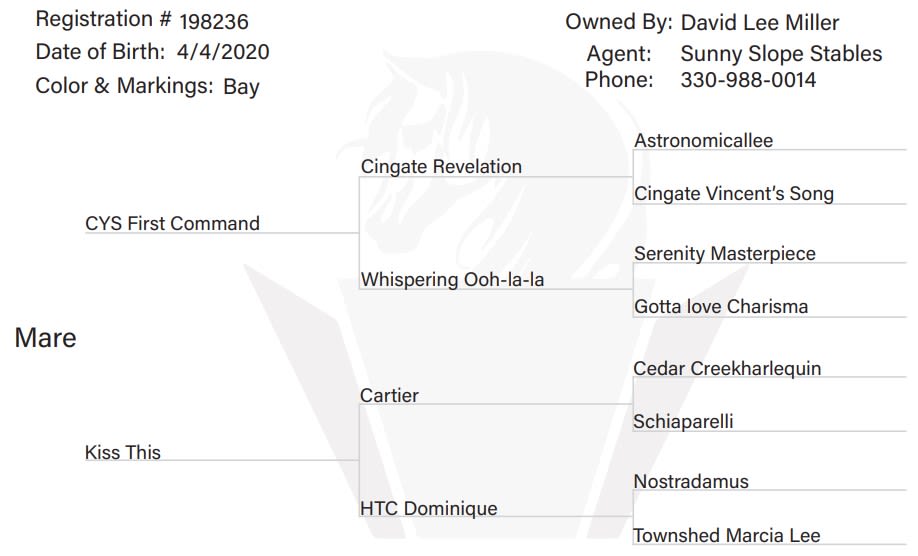Viewport: 918px width, 556px height.
Task: Select sire CYS First Command
Action: tap(172, 223)
